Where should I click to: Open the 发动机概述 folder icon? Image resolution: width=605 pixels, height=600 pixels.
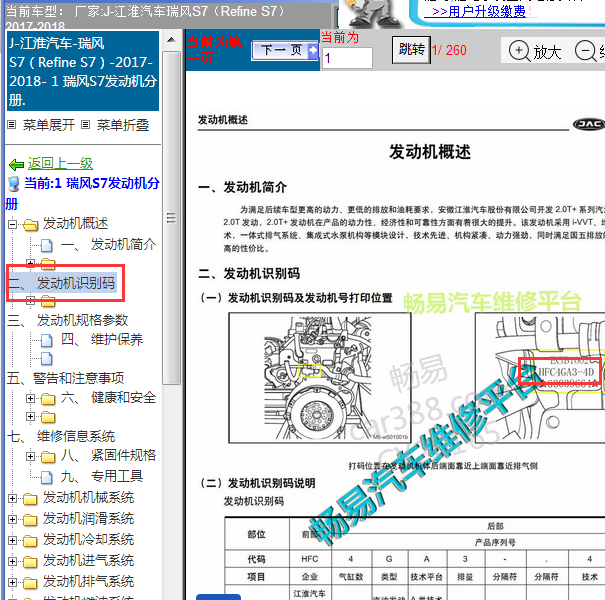tap(30, 225)
